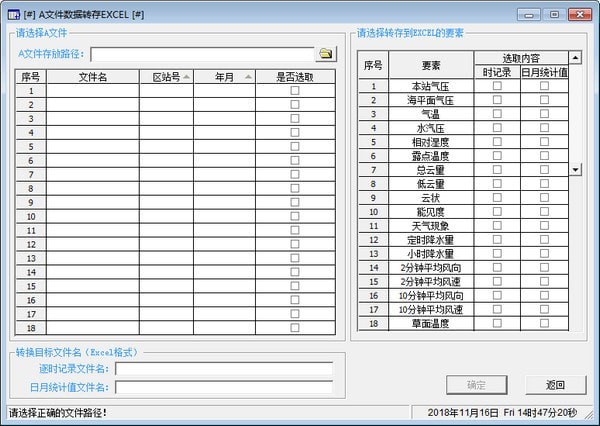Sort by 年月 column arrow
Image resolution: width=600 pixels, height=426 pixels.
click(x=248, y=77)
